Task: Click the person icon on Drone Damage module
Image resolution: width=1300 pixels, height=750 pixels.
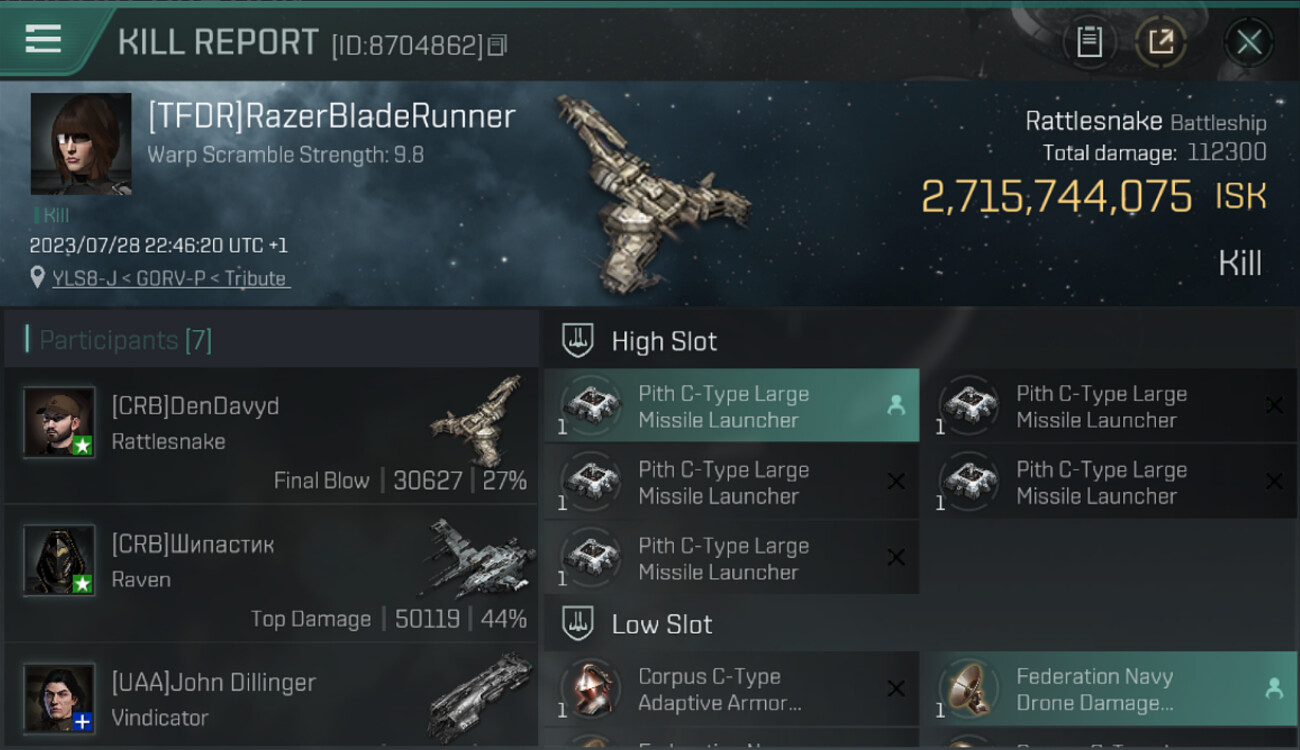Action: tap(1274, 688)
